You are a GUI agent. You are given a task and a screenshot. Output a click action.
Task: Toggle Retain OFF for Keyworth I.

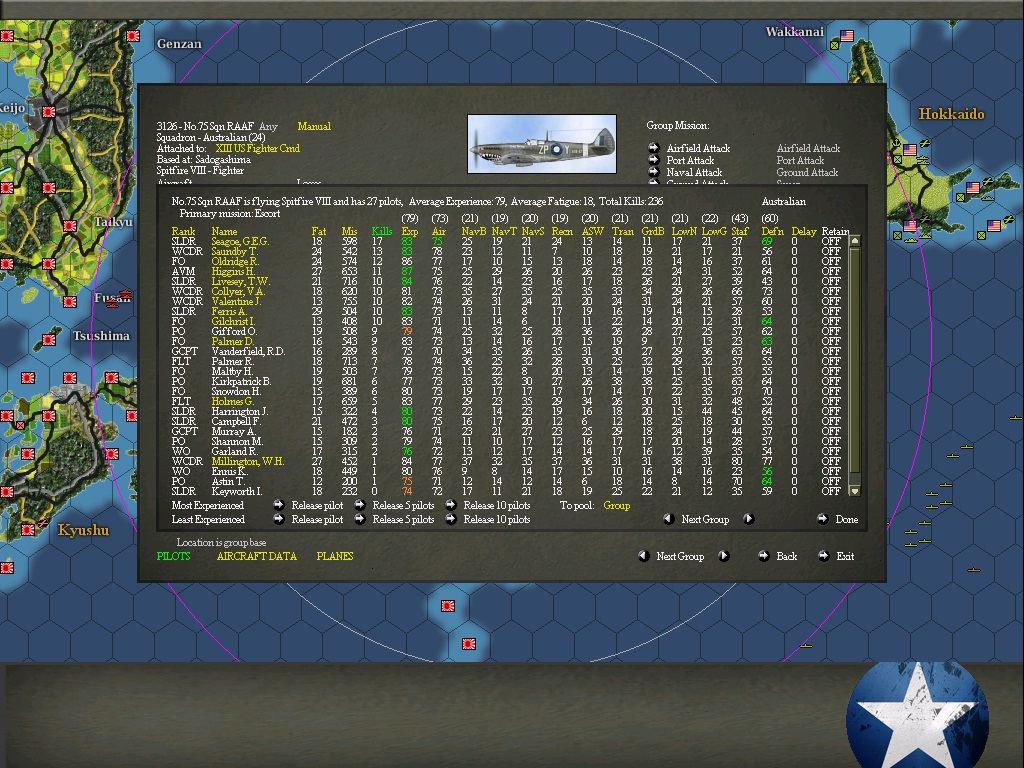(x=831, y=491)
